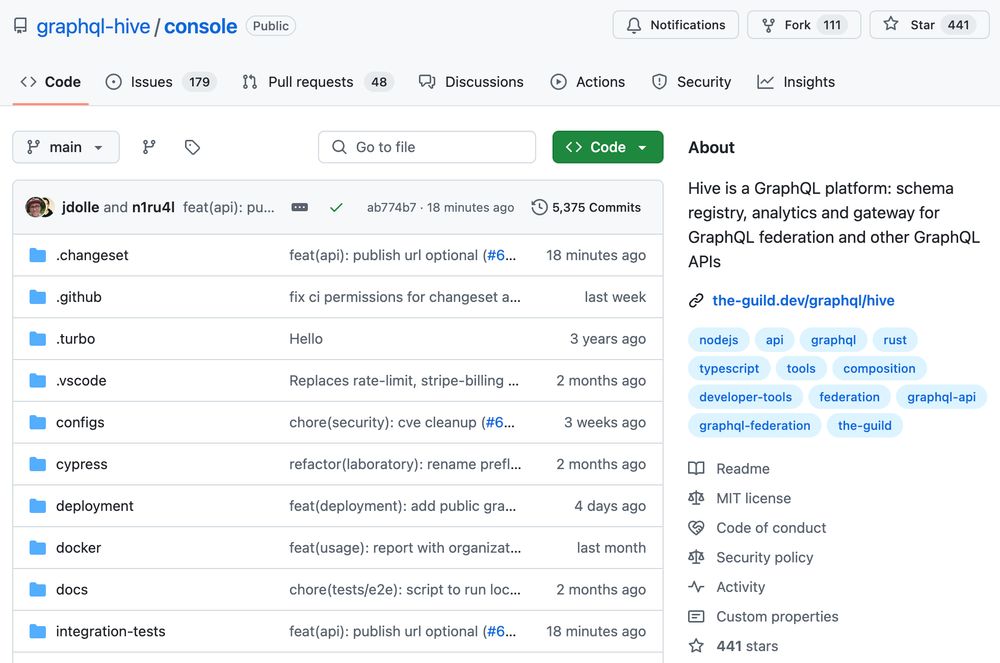The height and width of the screenshot is (663, 1000).
Task: Select the the-guild topic tag
Action: tap(865, 426)
